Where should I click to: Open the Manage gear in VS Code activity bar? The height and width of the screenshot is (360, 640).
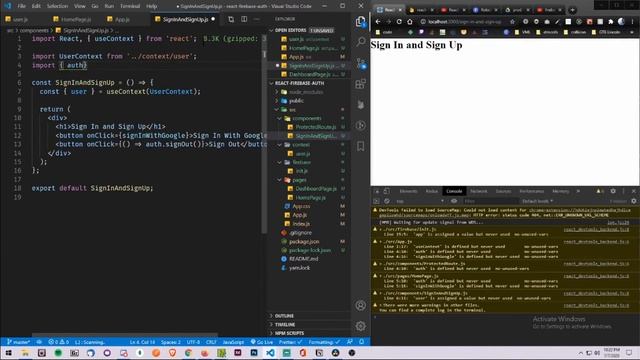(361, 326)
